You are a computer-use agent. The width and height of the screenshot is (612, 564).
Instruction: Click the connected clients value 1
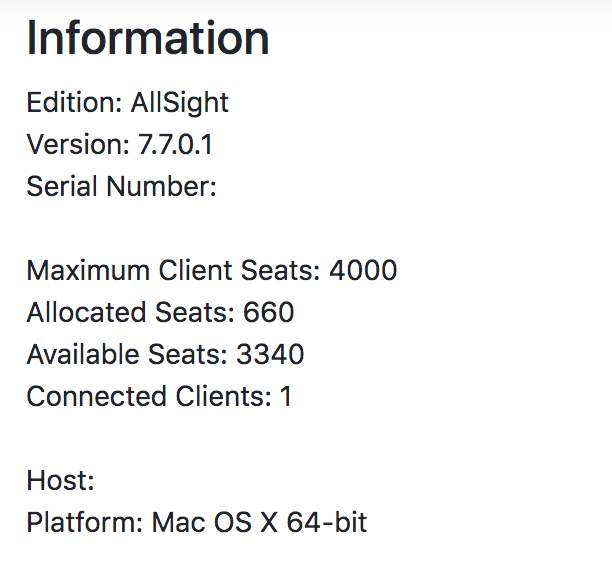click(286, 396)
